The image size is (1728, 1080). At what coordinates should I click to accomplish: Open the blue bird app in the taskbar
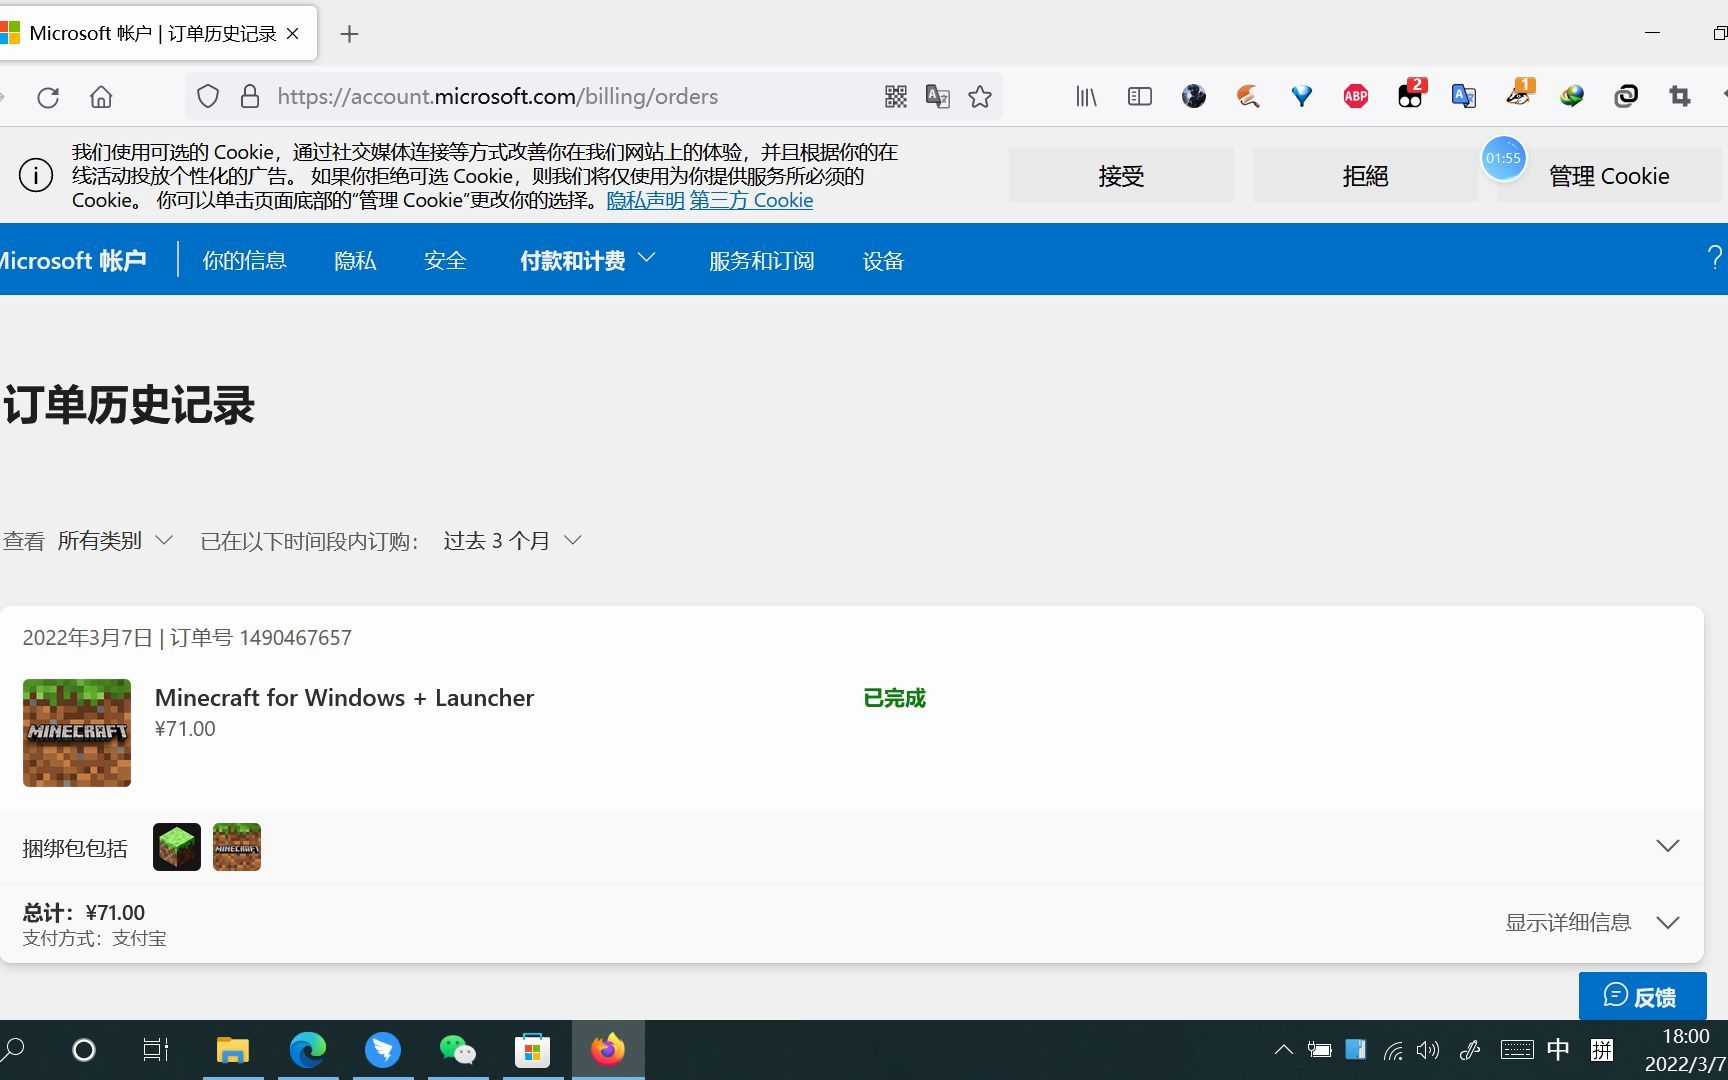(383, 1050)
